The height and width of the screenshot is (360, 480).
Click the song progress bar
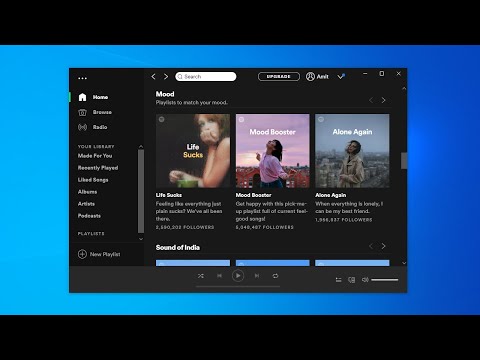pos(238,286)
